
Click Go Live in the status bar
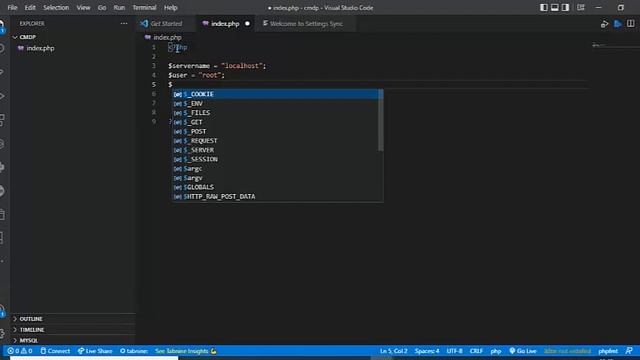(523, 351)
